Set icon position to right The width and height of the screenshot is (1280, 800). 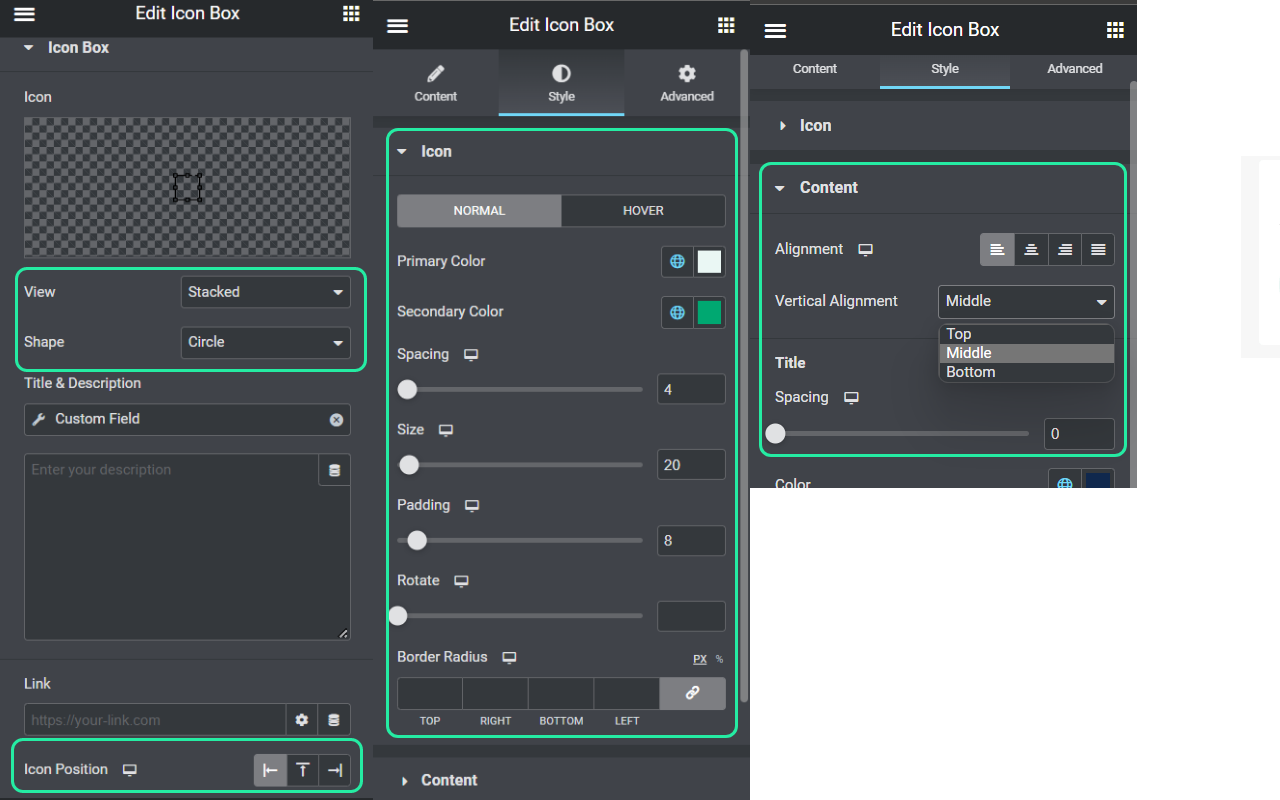335,770
